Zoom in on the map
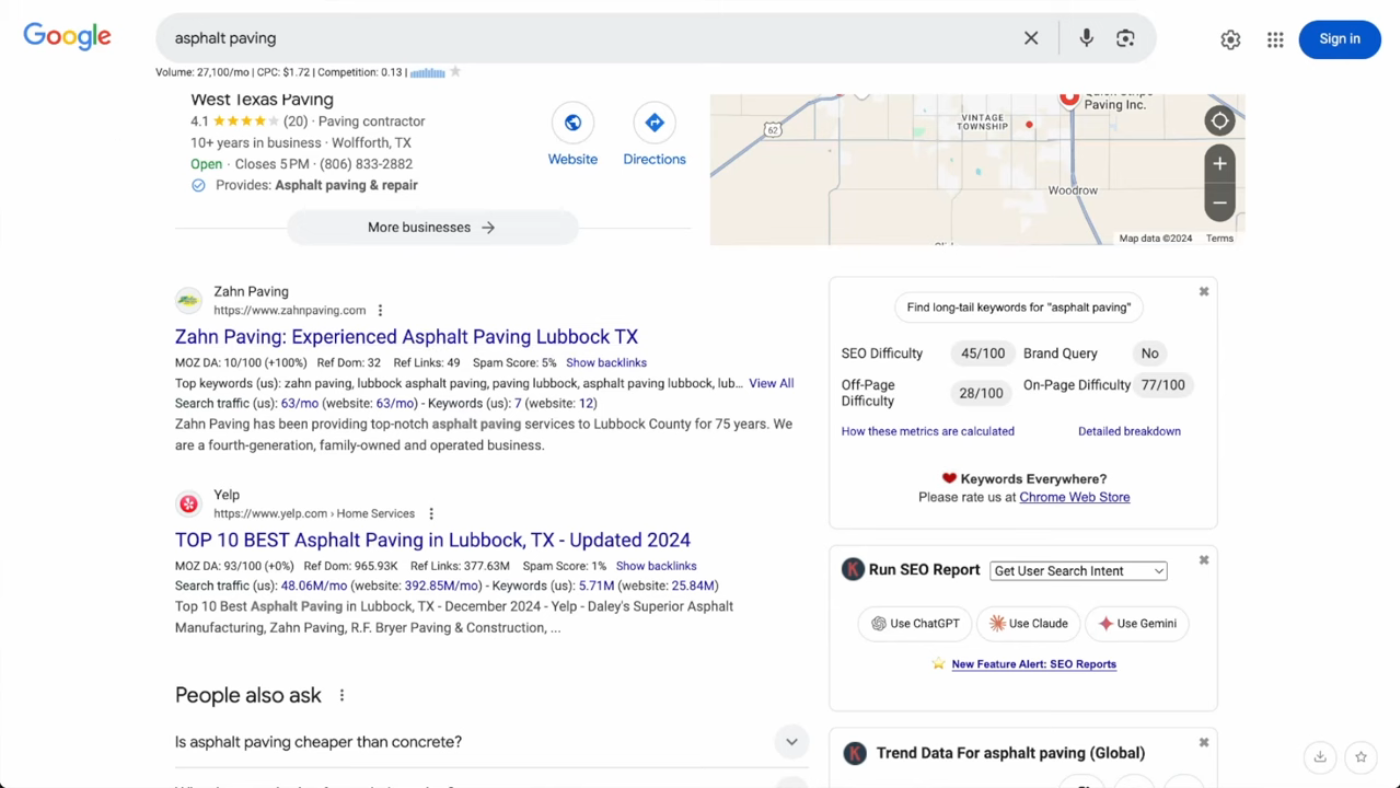 point(1219,164)
